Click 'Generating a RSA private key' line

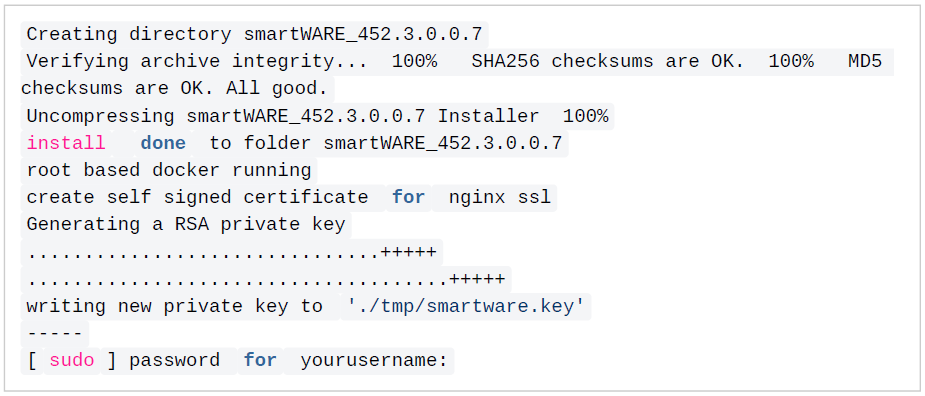point(186,224)
